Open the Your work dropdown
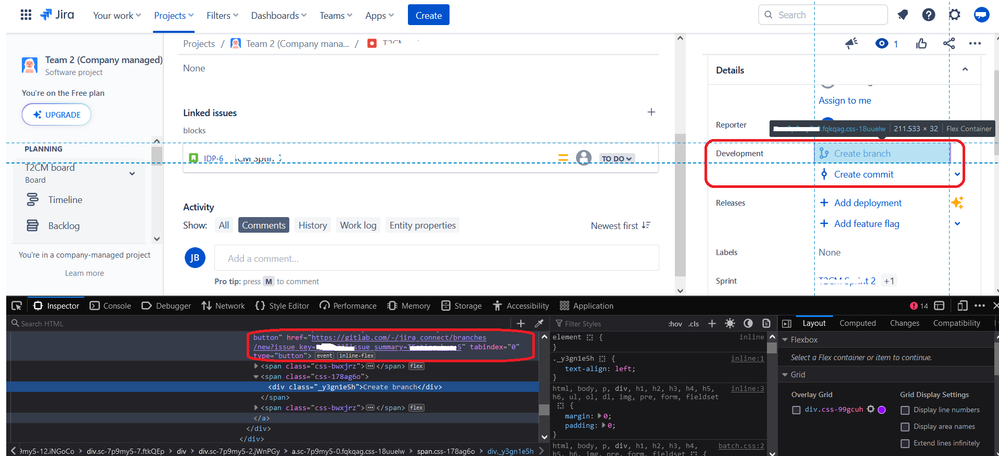This screenshot has width=999, height=456. pos(118,15)
